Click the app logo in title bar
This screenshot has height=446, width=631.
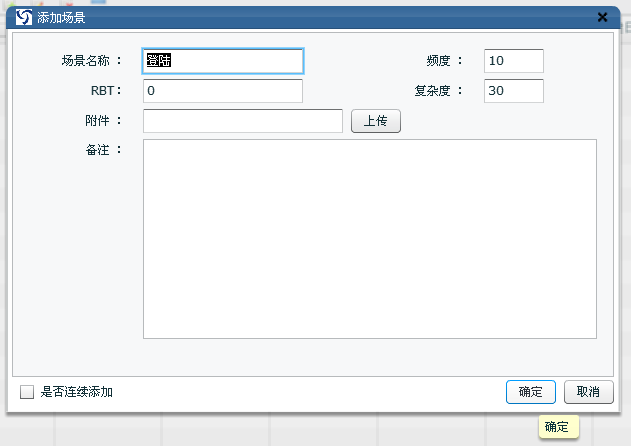[24, 17]
